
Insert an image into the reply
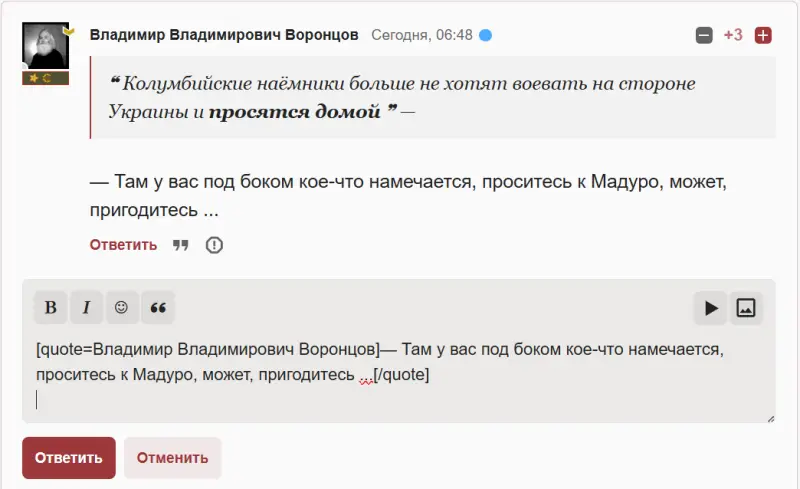[x=745, y=308]
